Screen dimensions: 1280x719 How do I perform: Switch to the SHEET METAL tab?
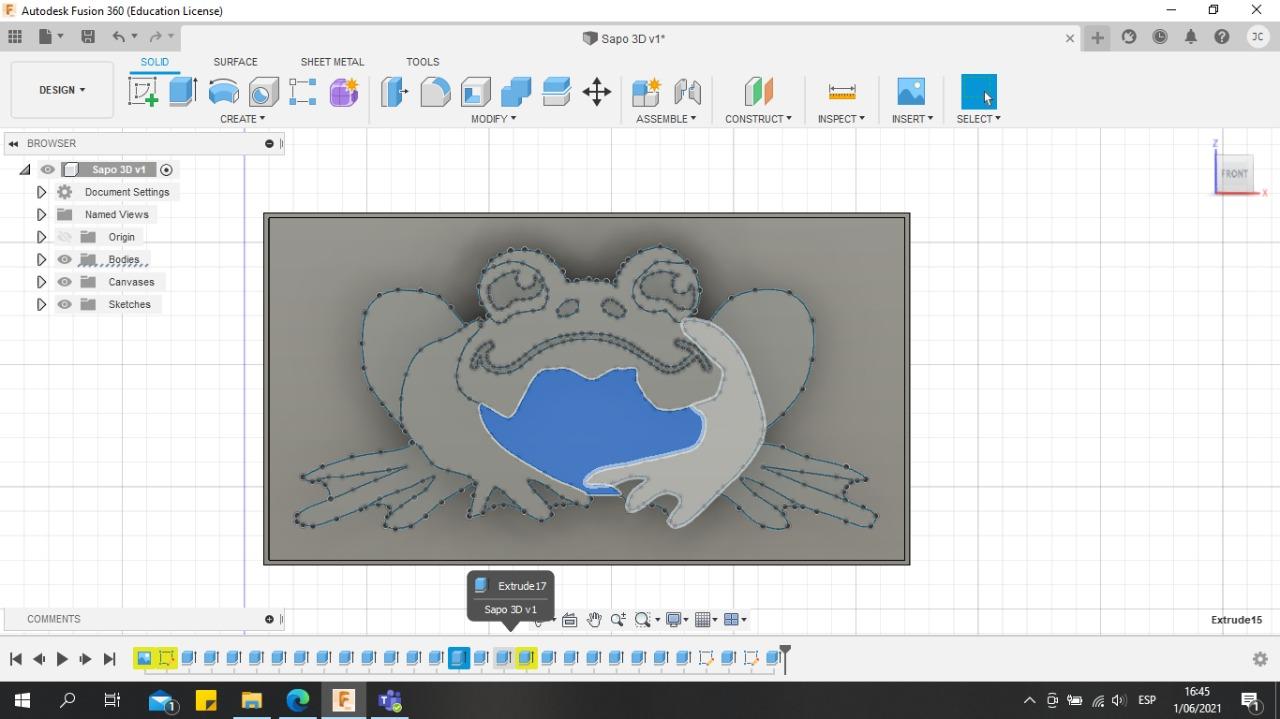pyautogui.click(x=332, y=62)
